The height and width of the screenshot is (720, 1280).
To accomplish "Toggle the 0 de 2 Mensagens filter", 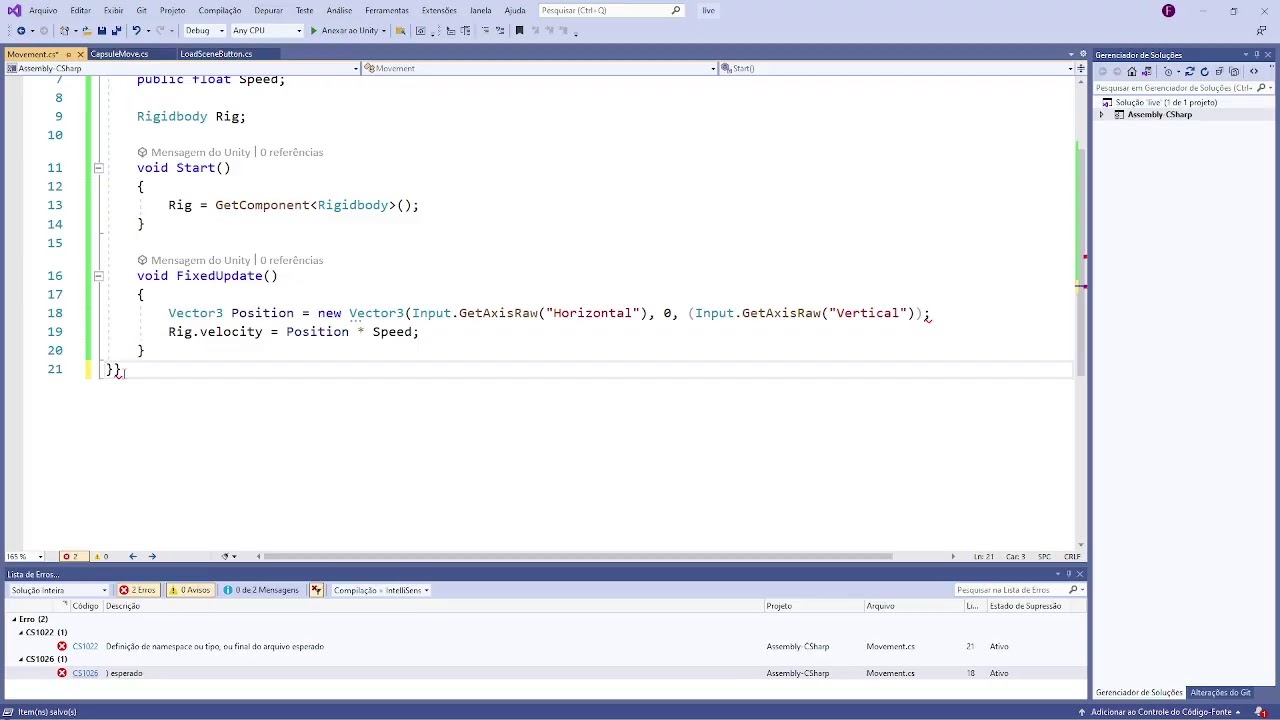I will (261, 590).
